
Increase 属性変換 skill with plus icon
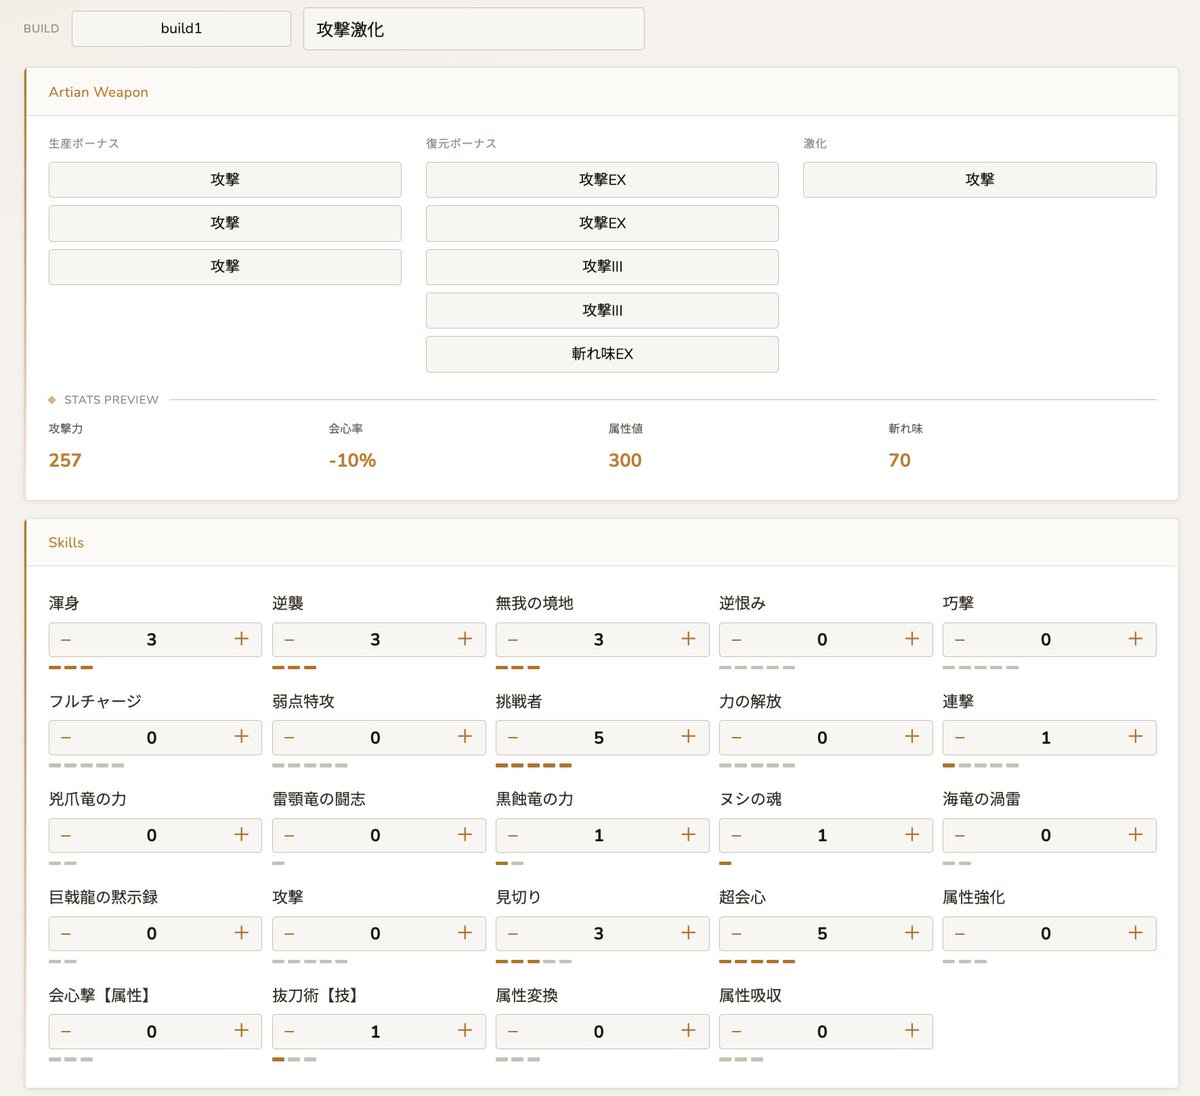[688, 1031]
